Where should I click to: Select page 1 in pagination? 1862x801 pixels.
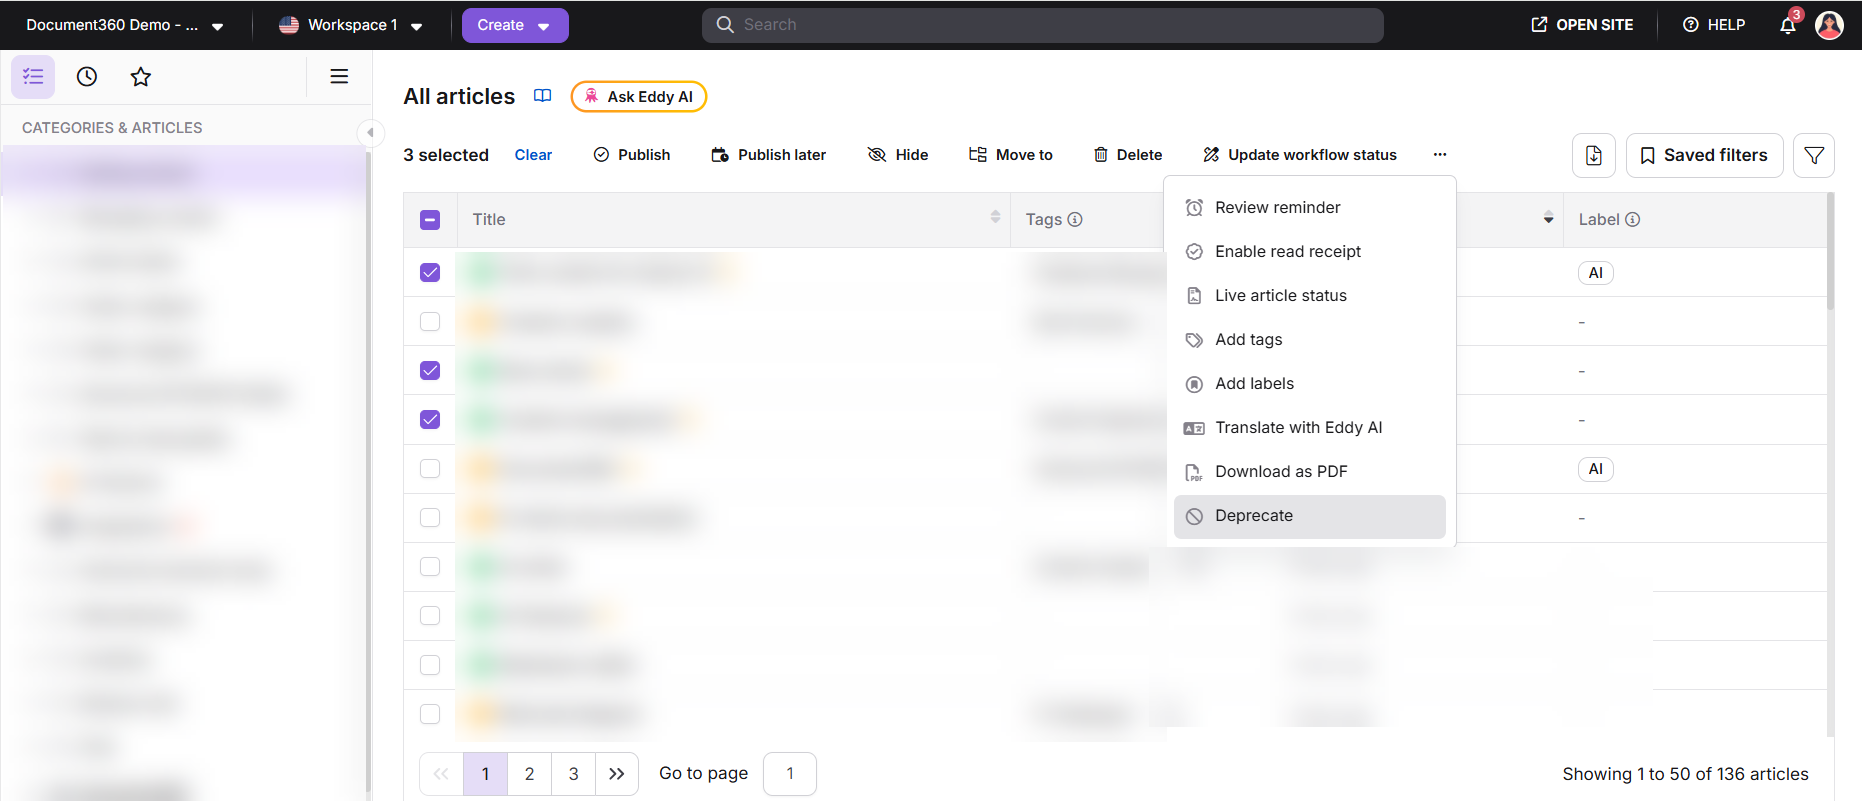tap(486, 774)
